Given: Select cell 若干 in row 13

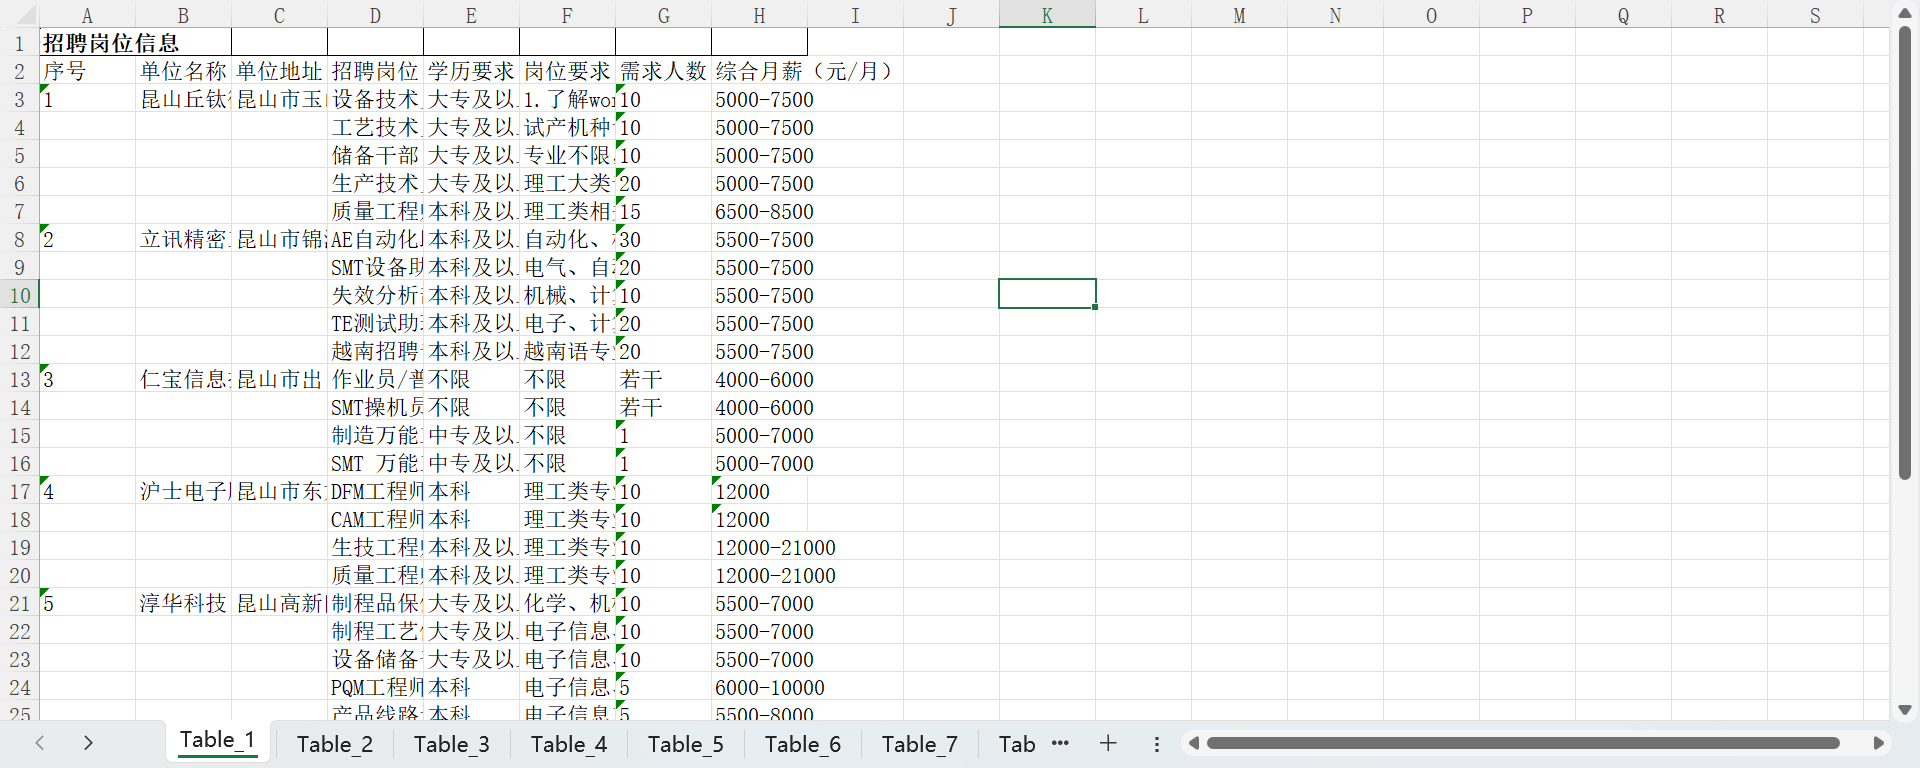Looking at the screenshot, I should 663,379.
